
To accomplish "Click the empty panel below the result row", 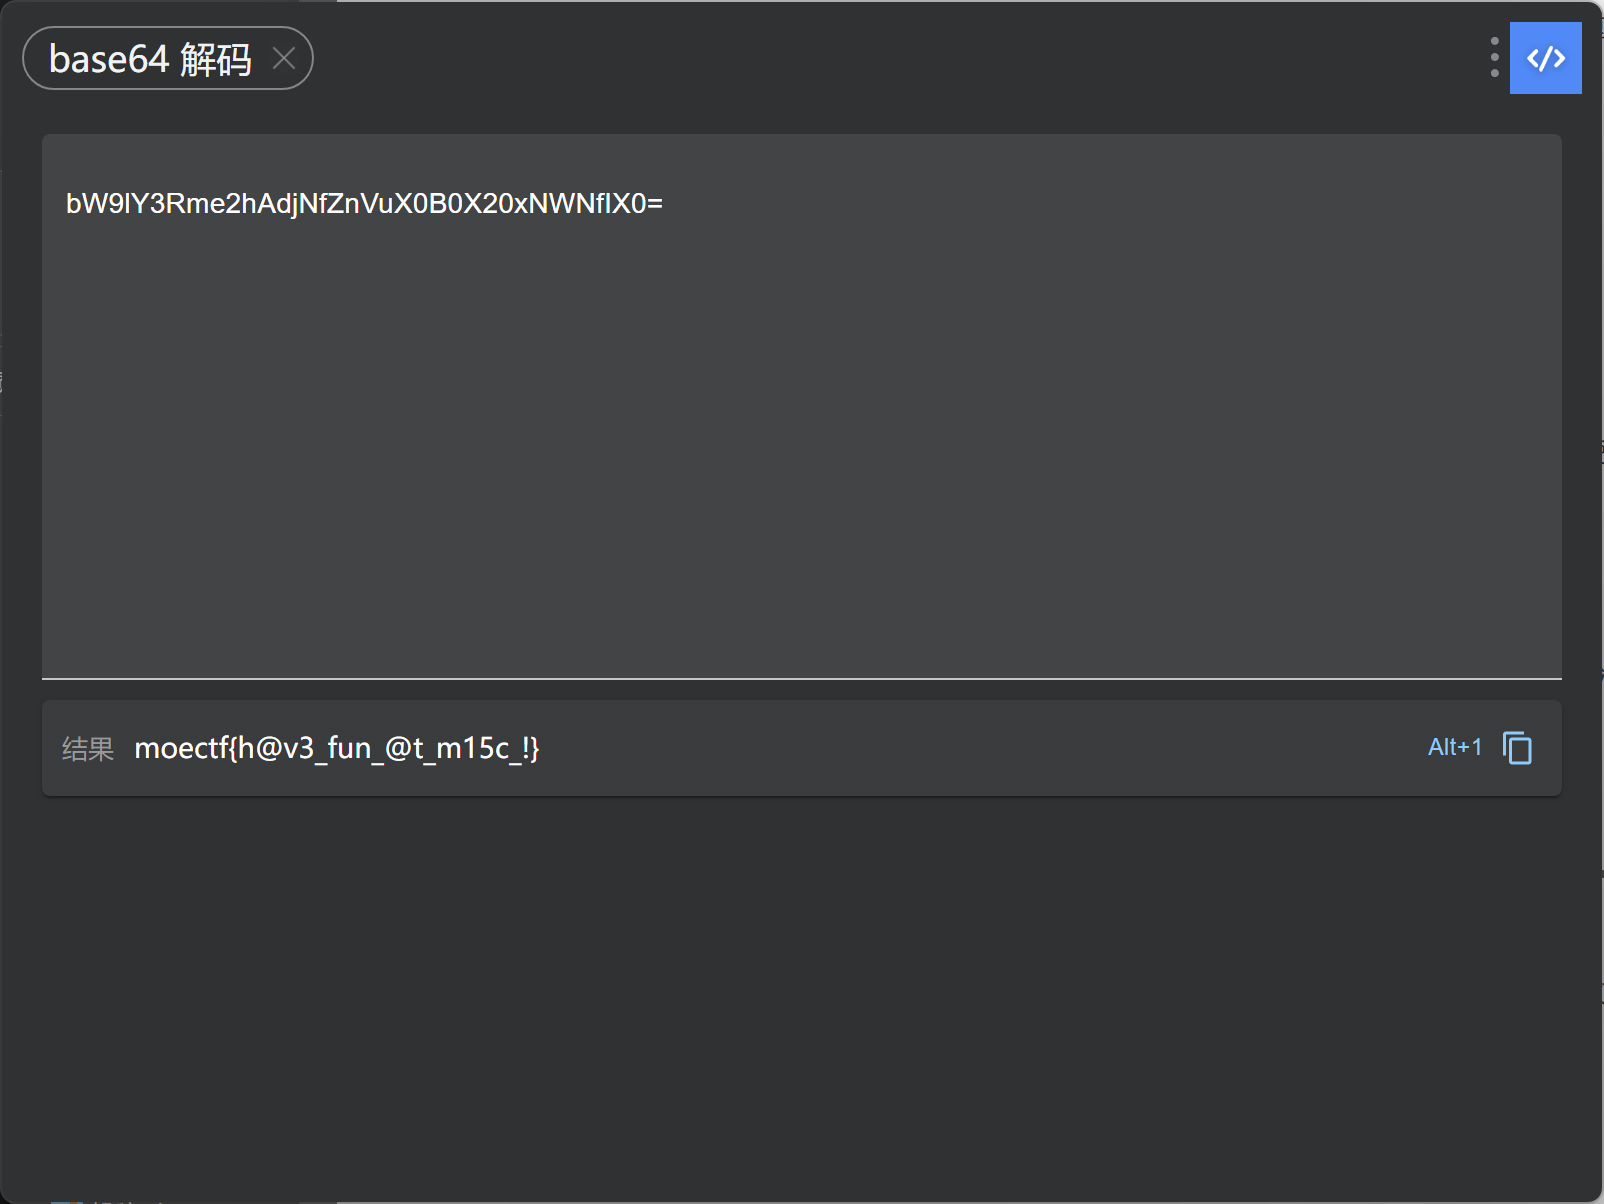I will (x=802, y=990).
